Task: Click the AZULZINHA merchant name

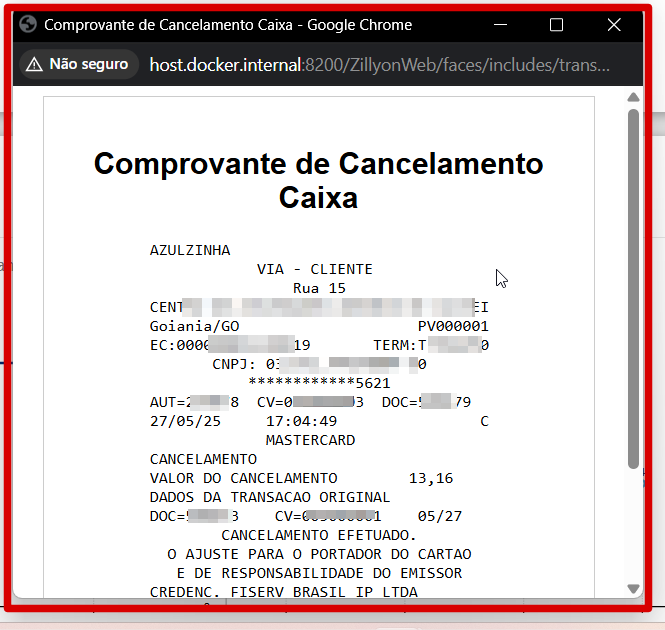Action: pos(190,250)
